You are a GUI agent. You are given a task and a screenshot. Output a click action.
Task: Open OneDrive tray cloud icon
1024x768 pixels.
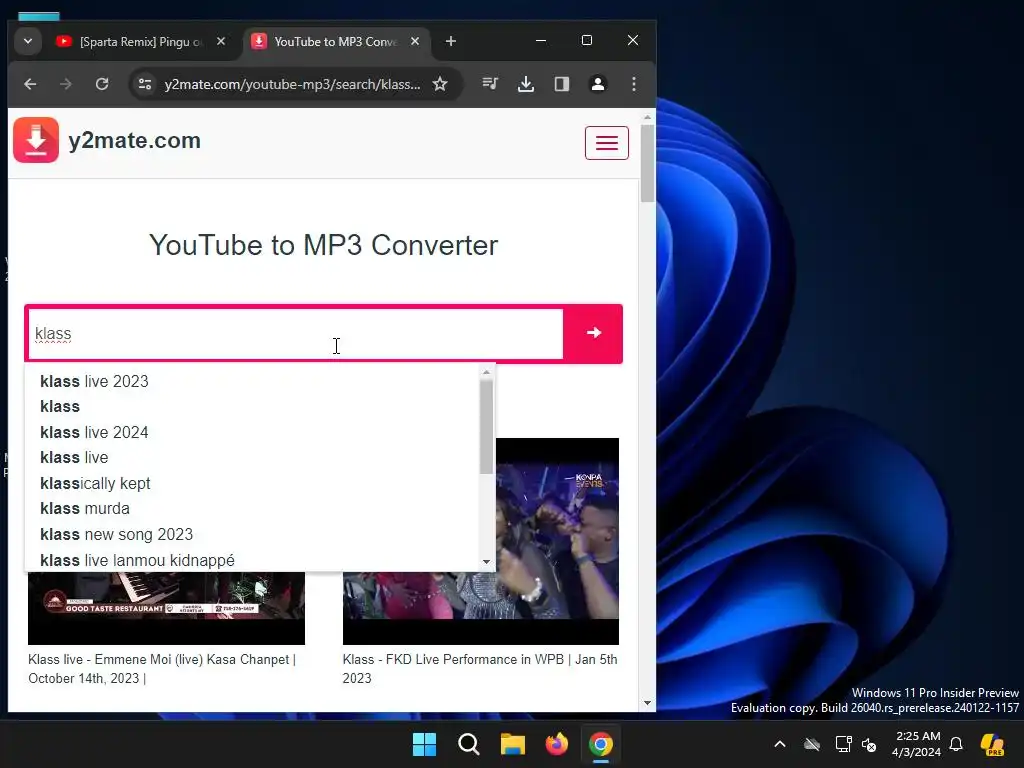pyautogui.click(x=812, y=744)
